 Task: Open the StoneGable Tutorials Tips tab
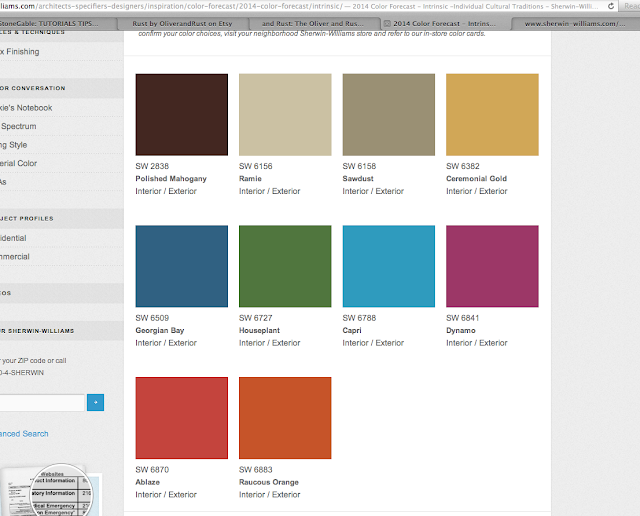pyautogui.click(x=57, y=24)
